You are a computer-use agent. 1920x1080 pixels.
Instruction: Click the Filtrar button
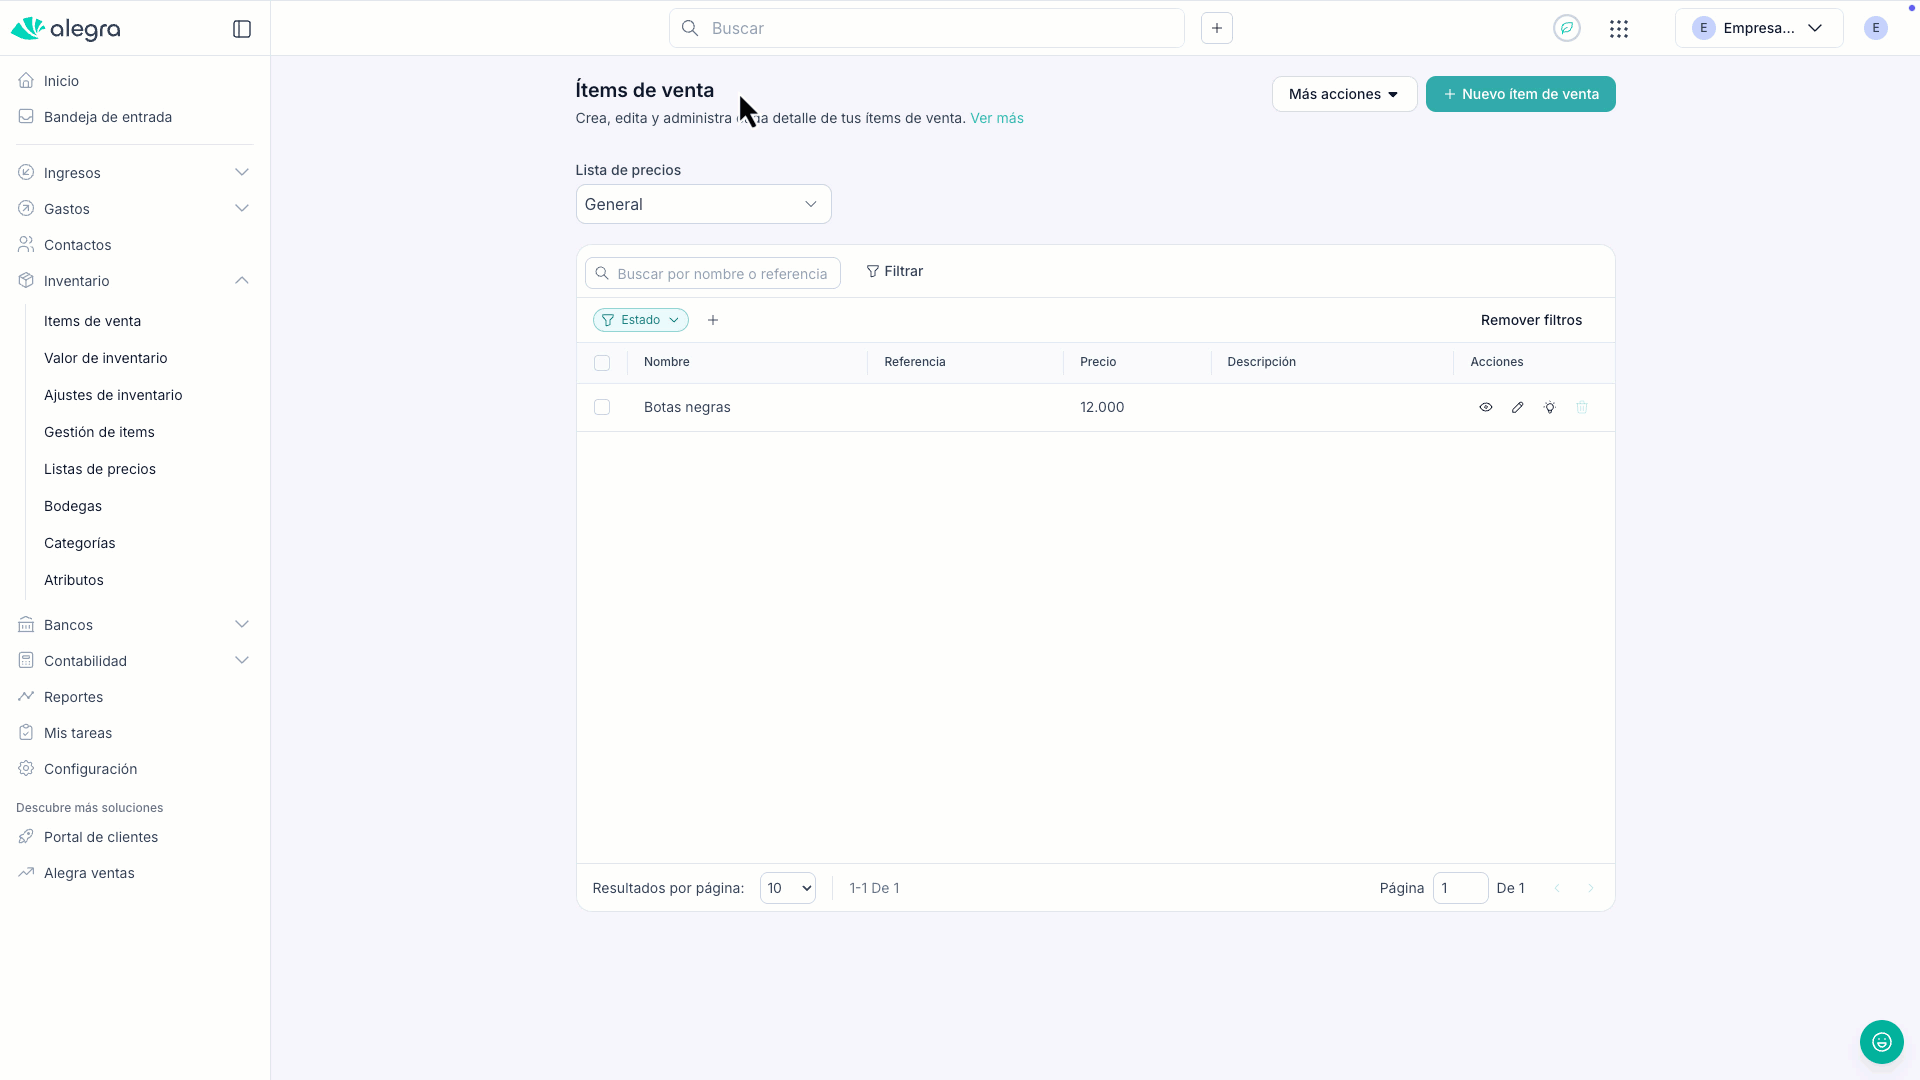tap(894, 271)
